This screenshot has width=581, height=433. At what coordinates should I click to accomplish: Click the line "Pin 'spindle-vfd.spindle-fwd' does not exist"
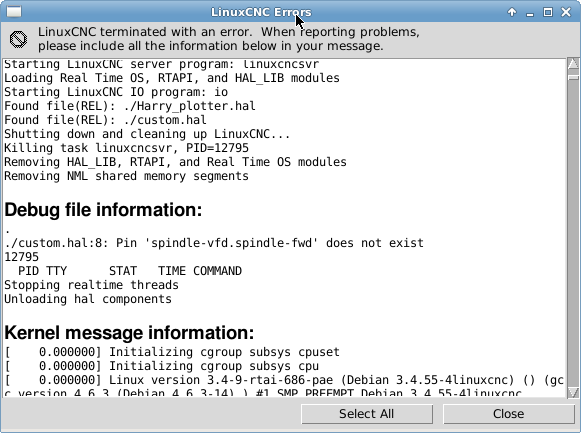[x=269, y=243]
